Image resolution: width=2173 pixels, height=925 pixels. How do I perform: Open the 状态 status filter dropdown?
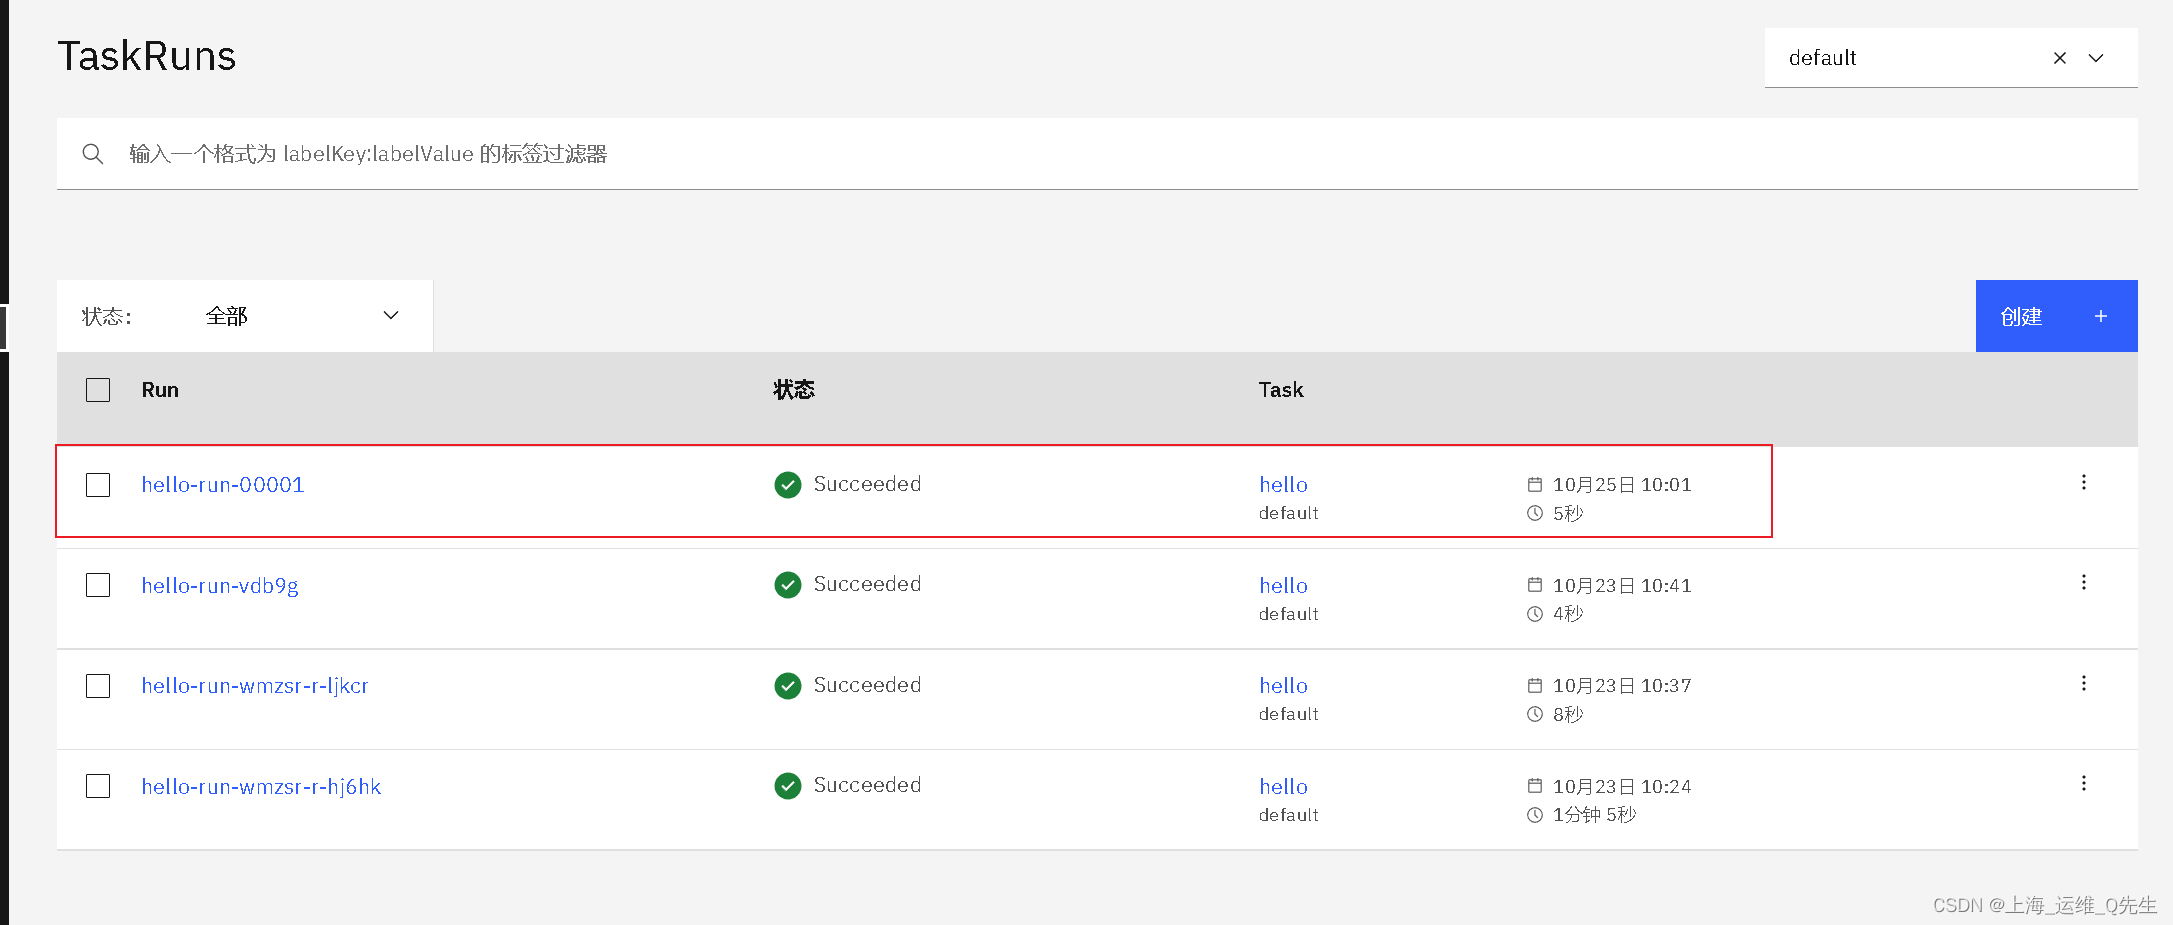[x=245, y=316]
